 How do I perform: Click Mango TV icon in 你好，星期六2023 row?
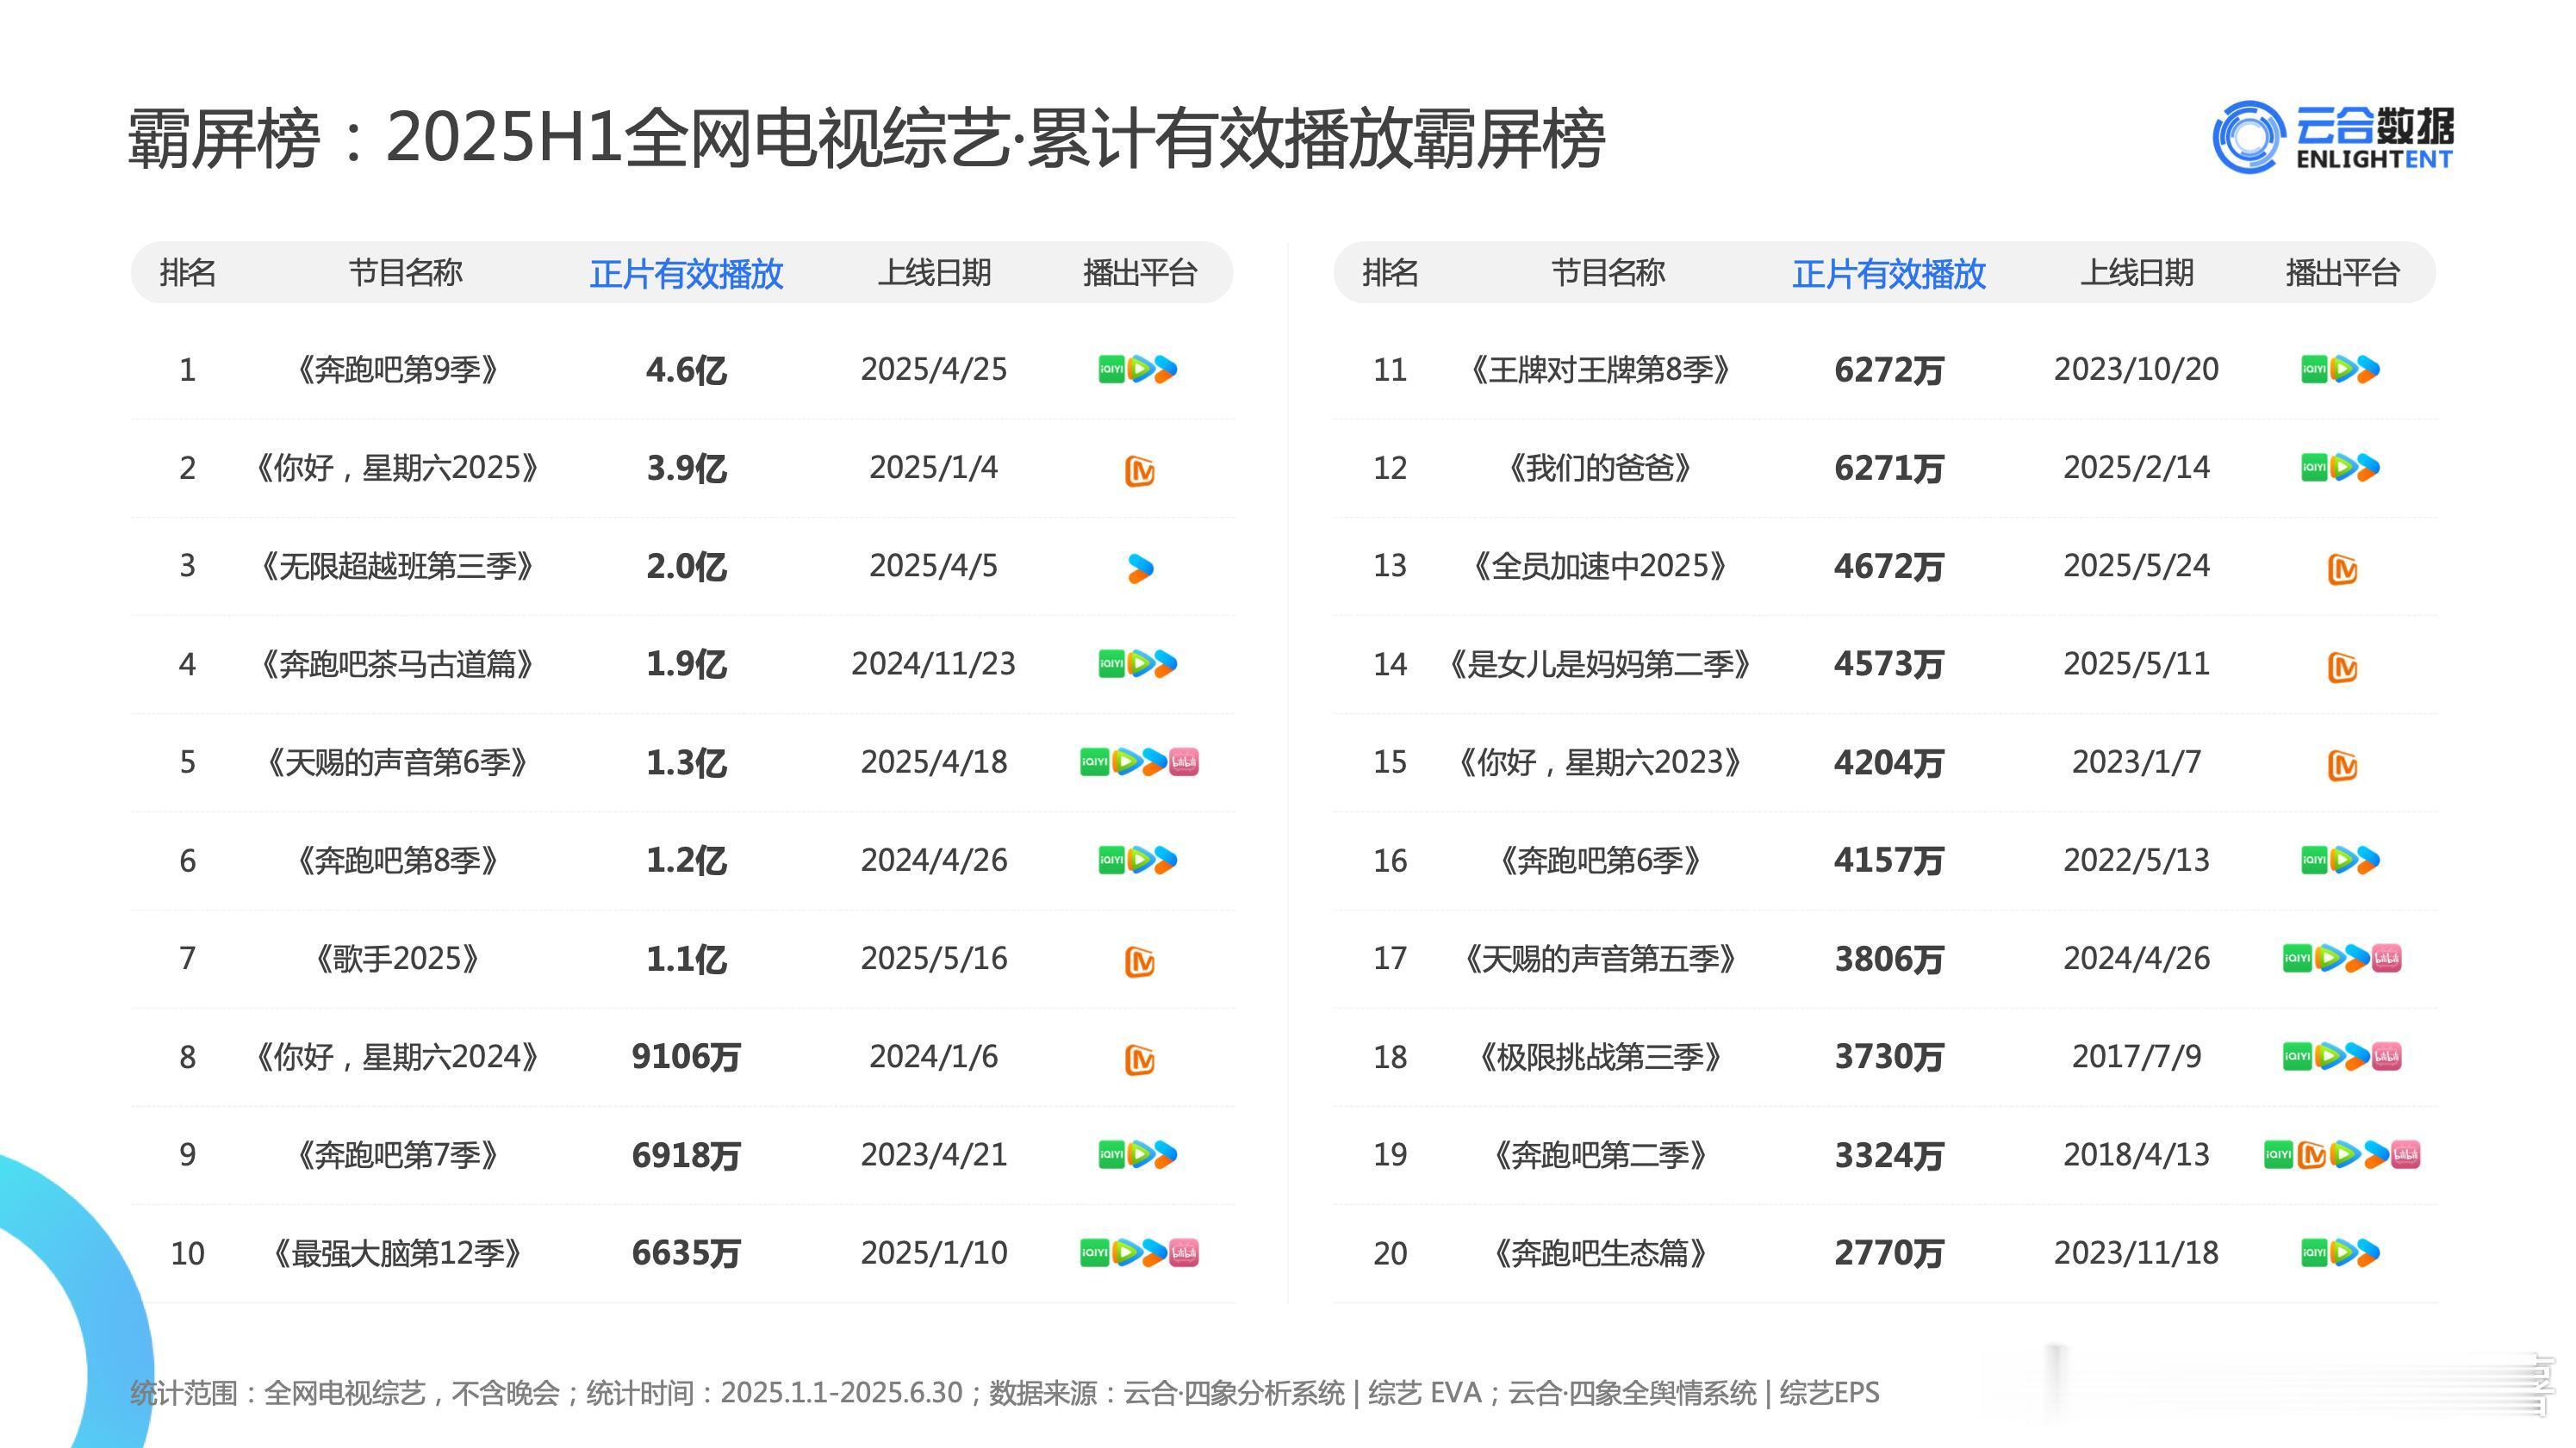click(x=2343, y=765)
